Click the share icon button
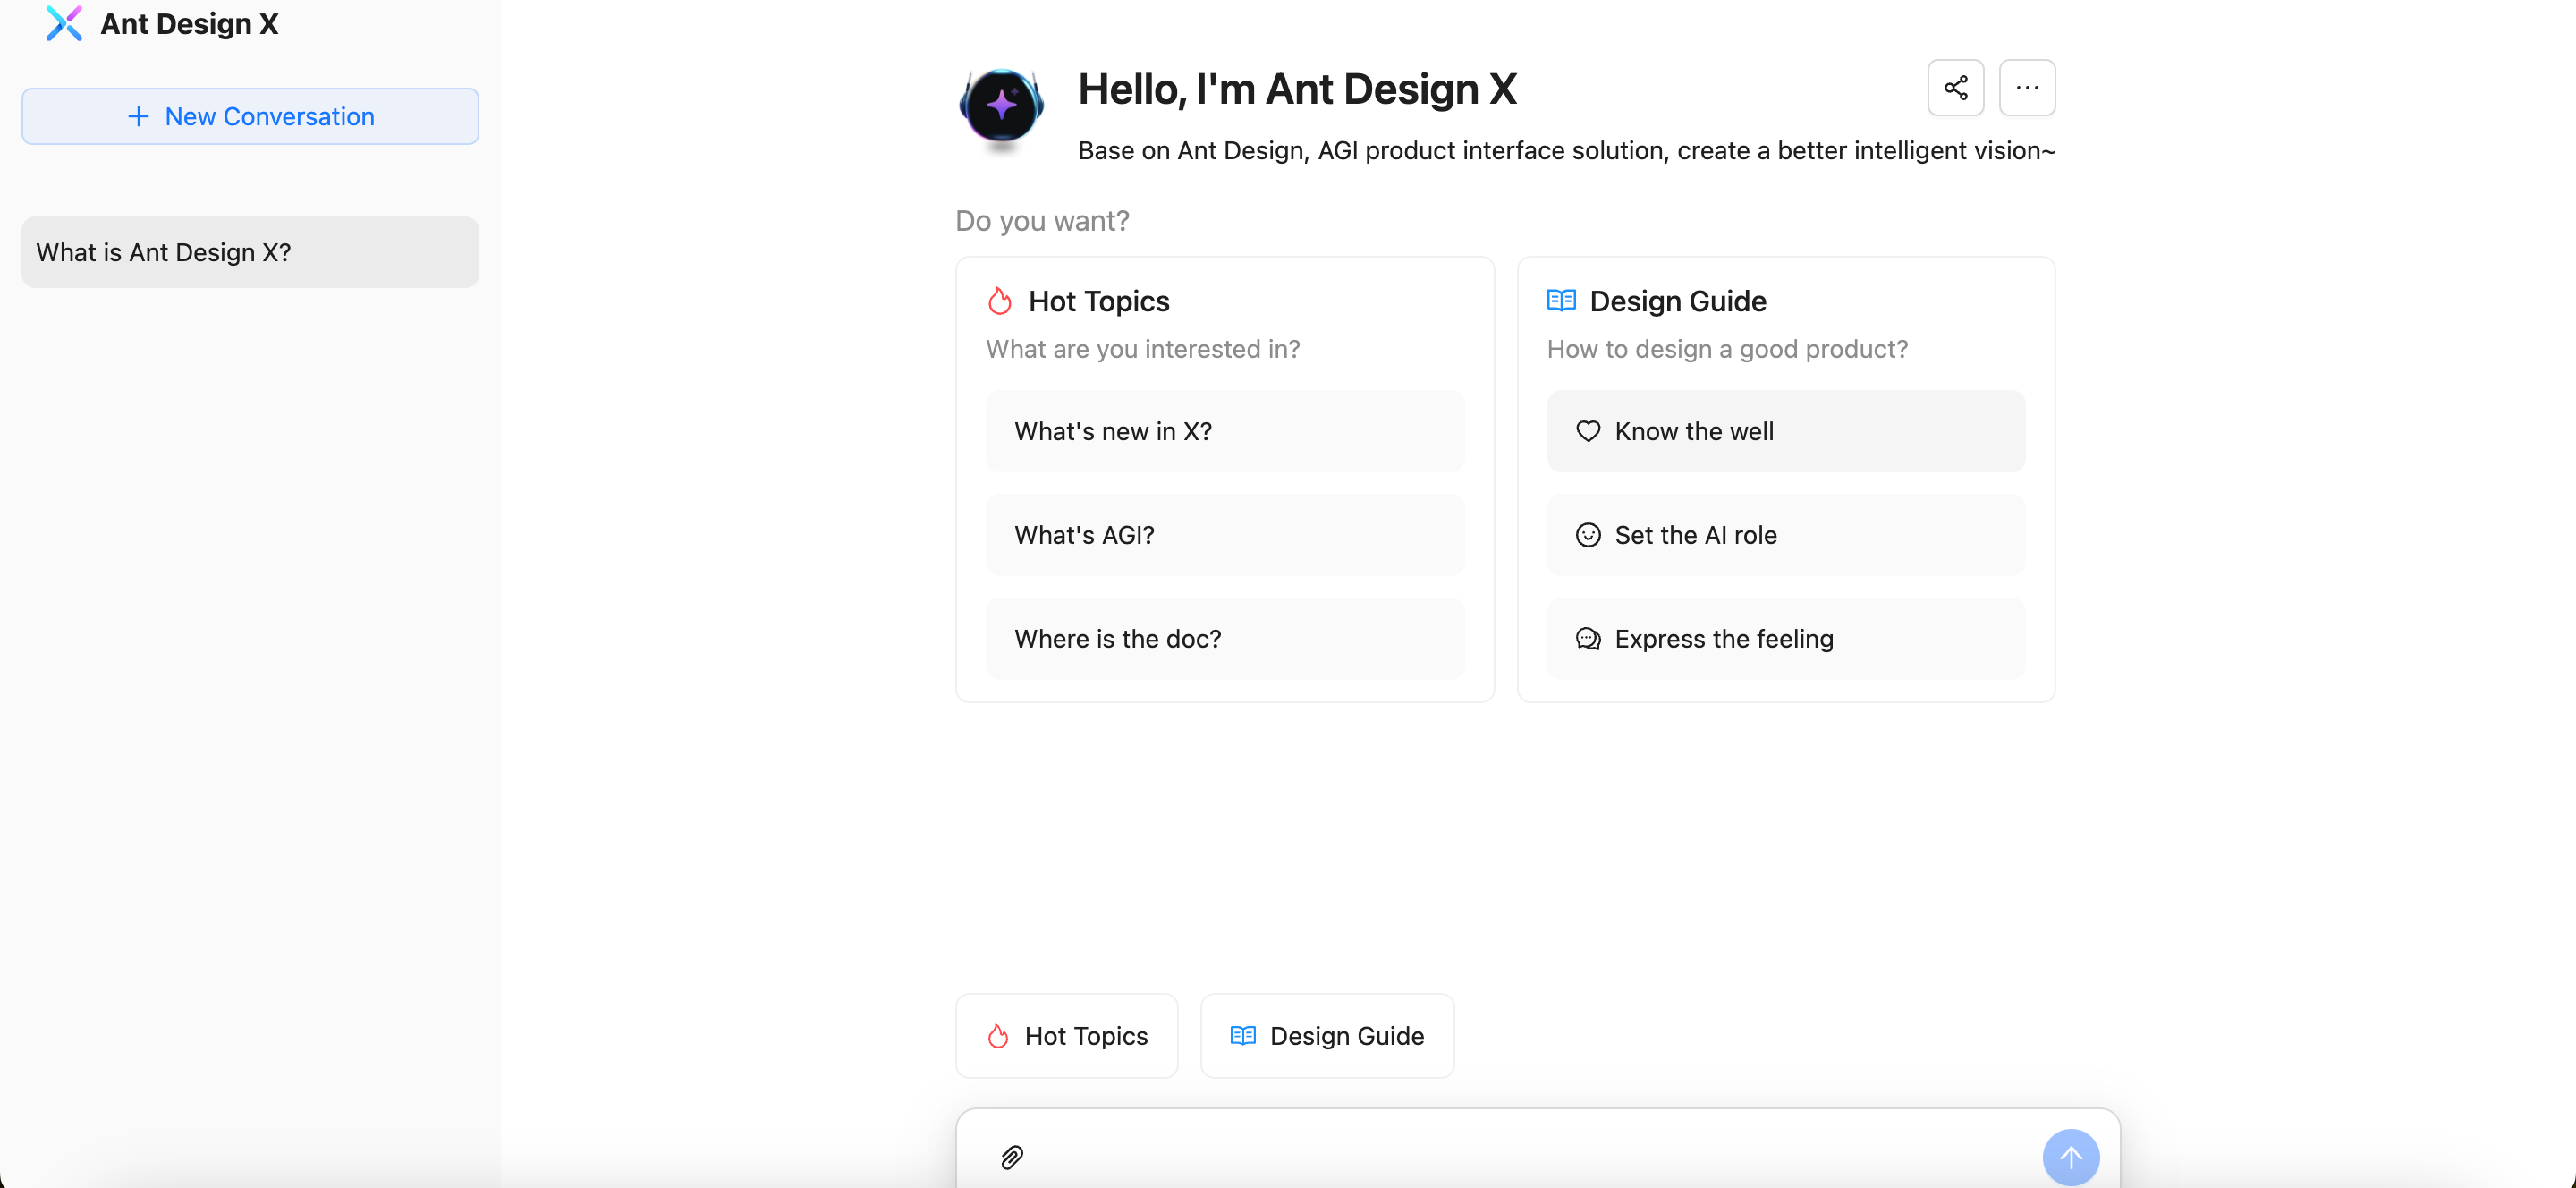Screen dimensions: 2576x1188 point(1955,88)
